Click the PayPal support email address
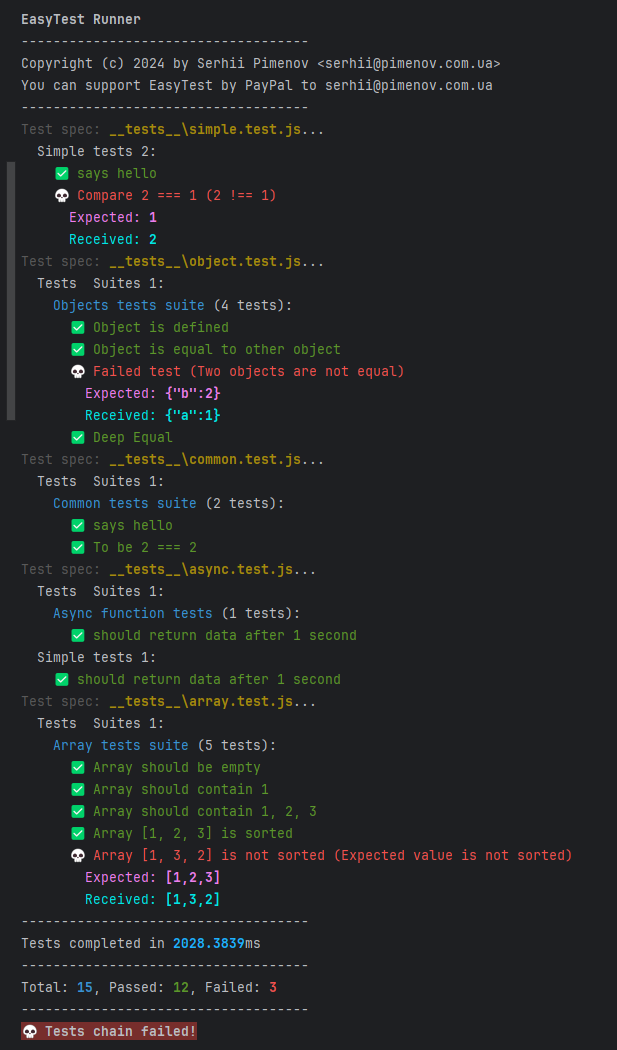The width and height of the screenshot is (617, 1050). (x=409, y=86)
